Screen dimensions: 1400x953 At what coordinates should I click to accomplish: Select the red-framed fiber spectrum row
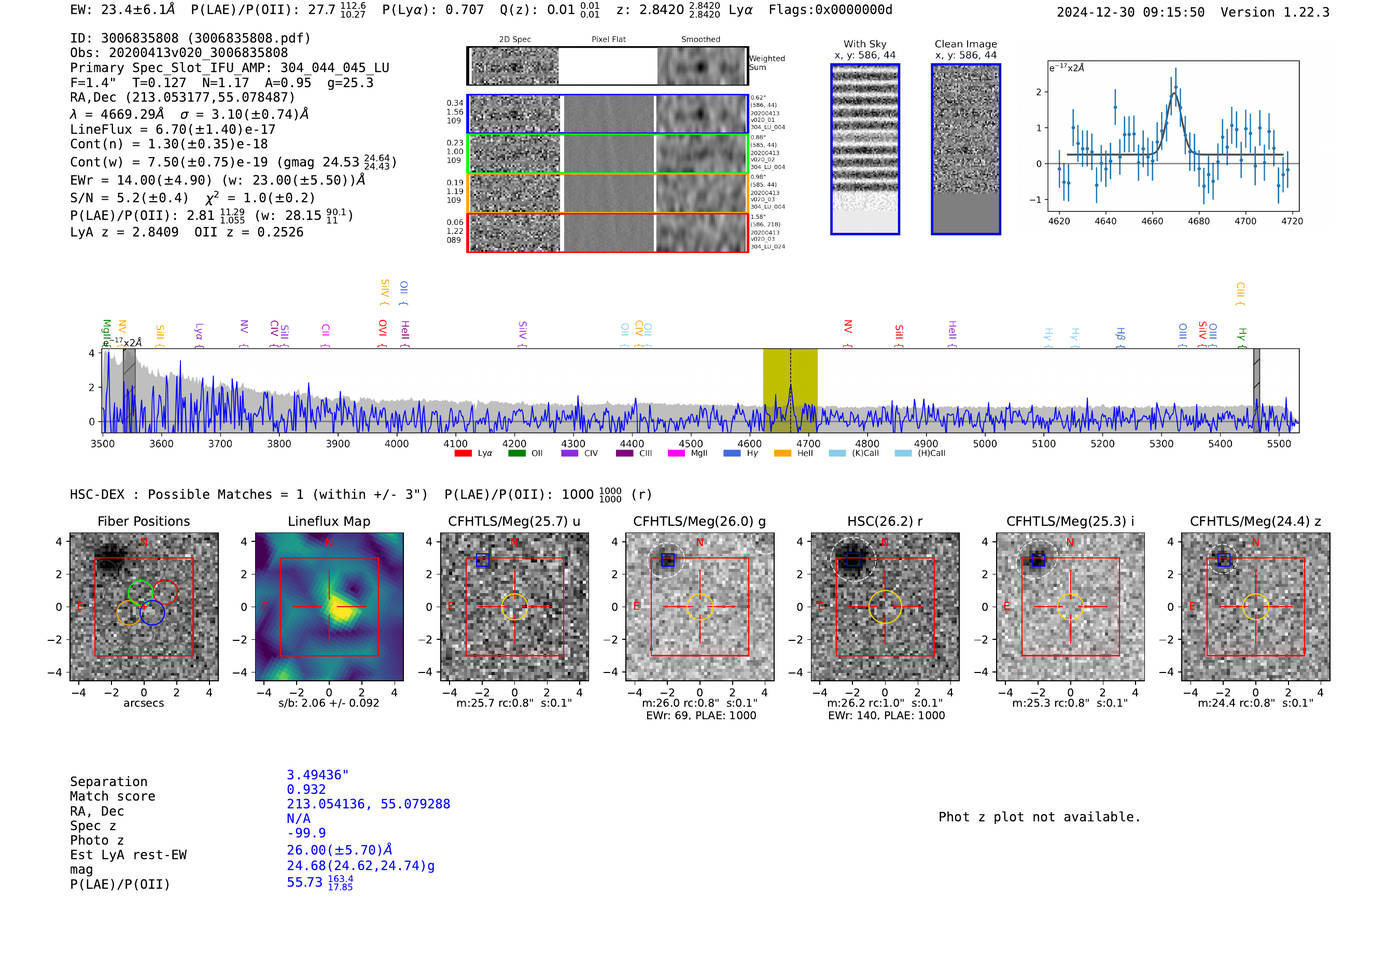click(608, 233)
